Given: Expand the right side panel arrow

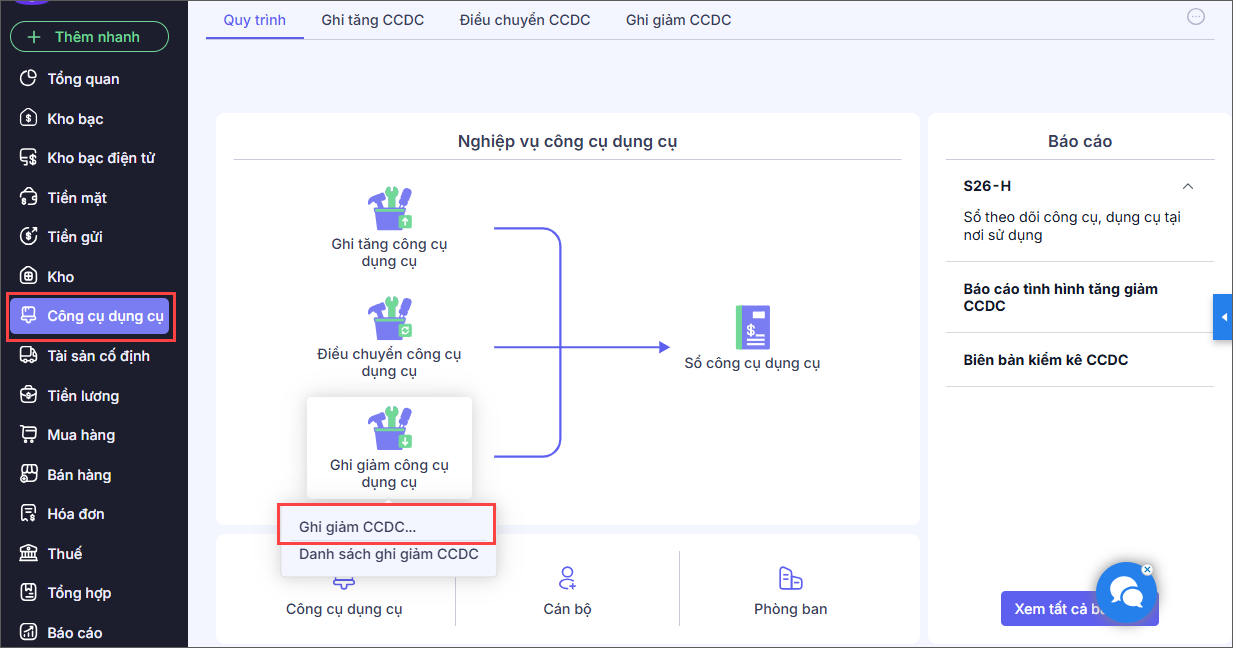Looking at the screenshot, I should tap(1223, 317).
